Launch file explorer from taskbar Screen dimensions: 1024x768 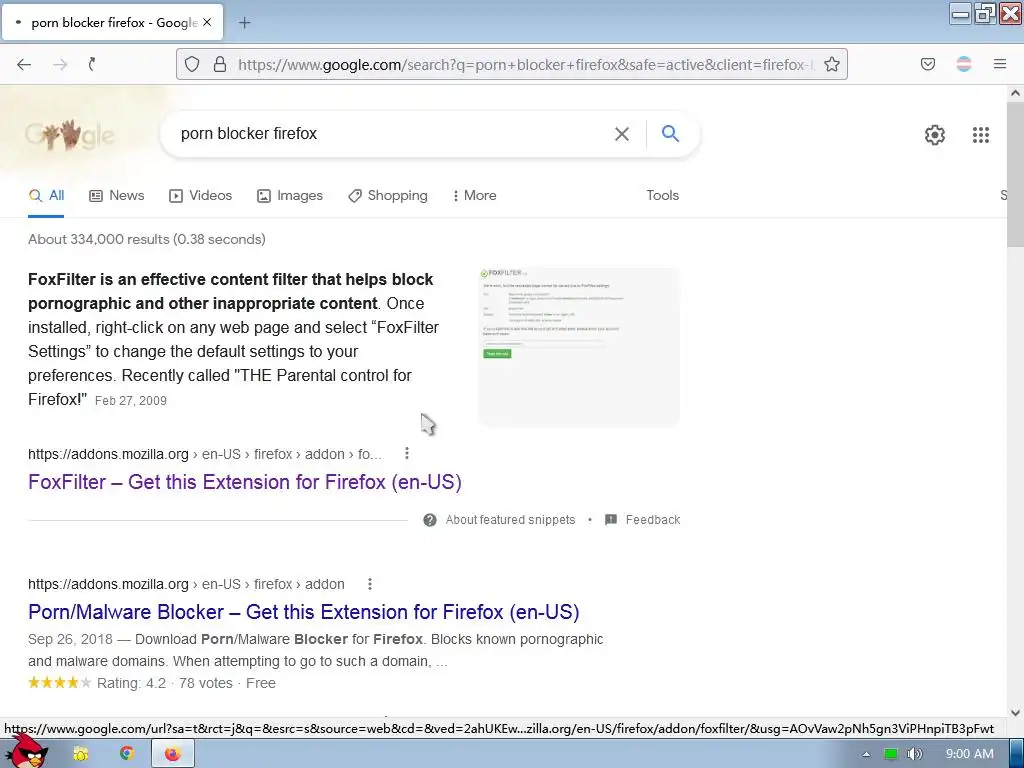click(80, 754)
